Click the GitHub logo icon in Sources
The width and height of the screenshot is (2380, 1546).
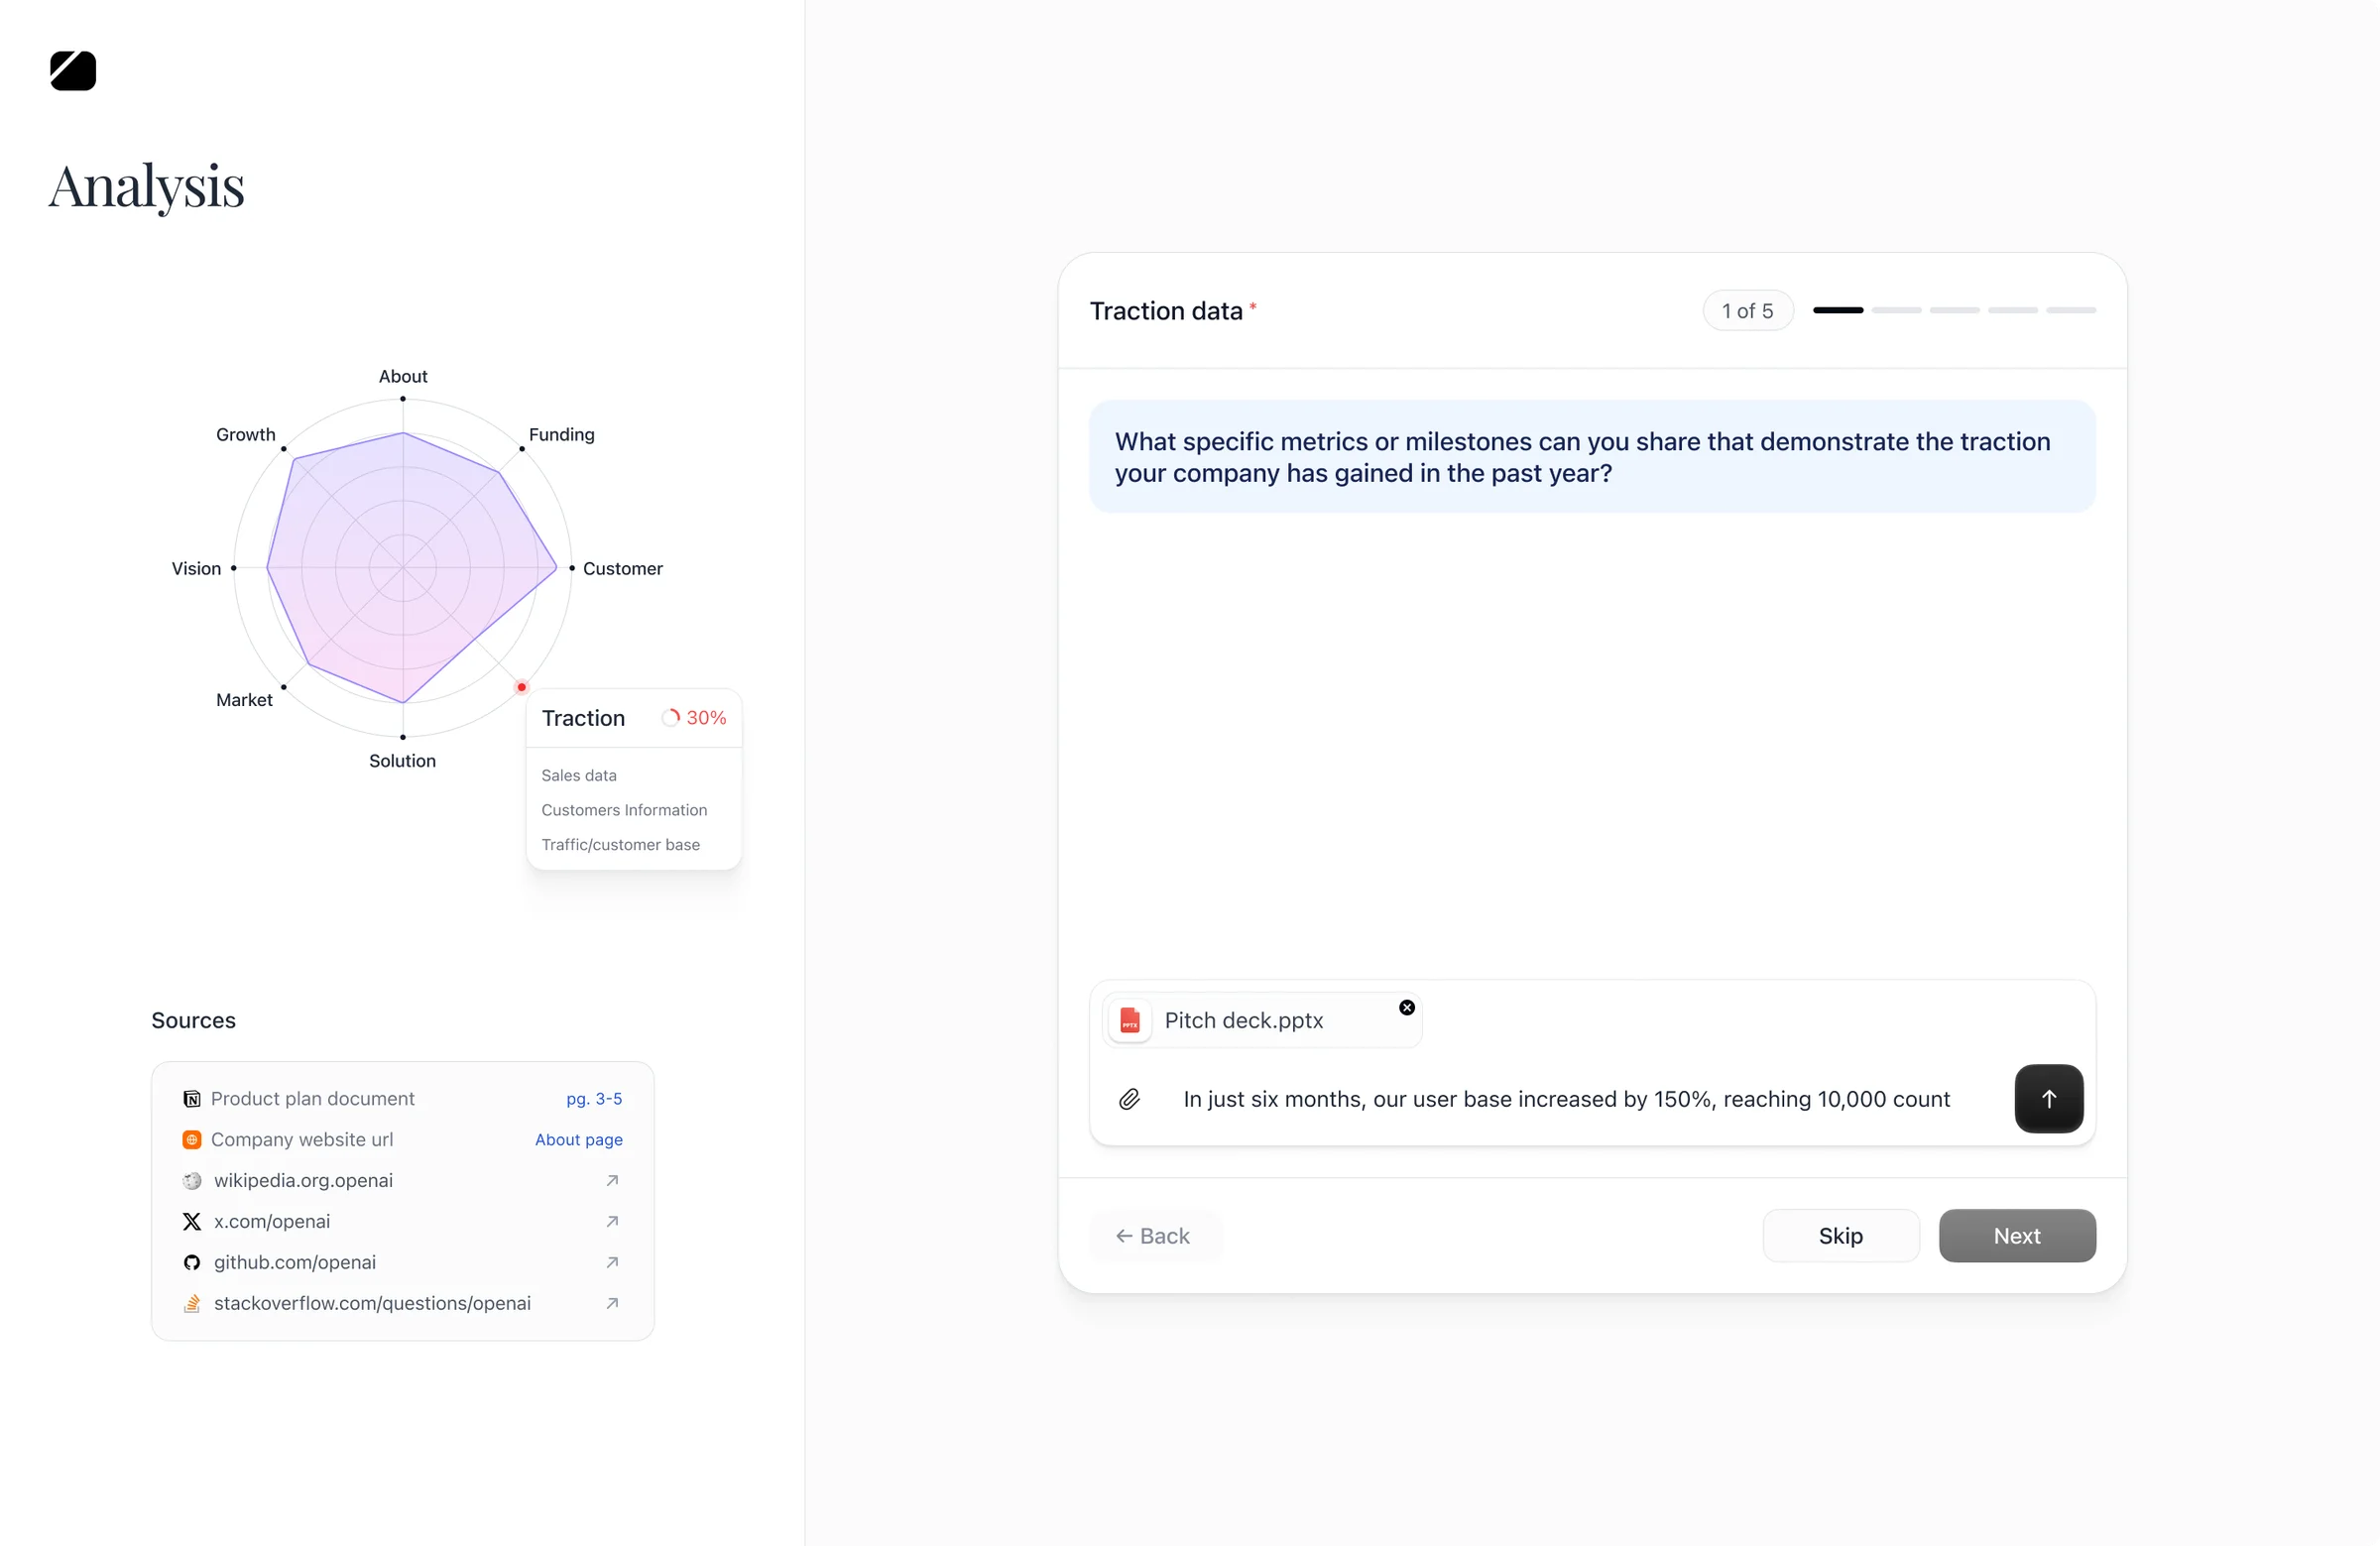[192, 1263]
